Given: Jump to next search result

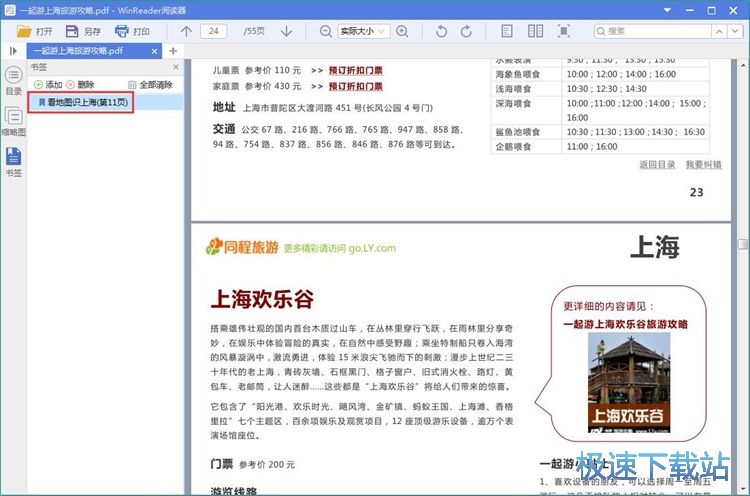Looking at the screenshot, I should (x=735, y=32).
